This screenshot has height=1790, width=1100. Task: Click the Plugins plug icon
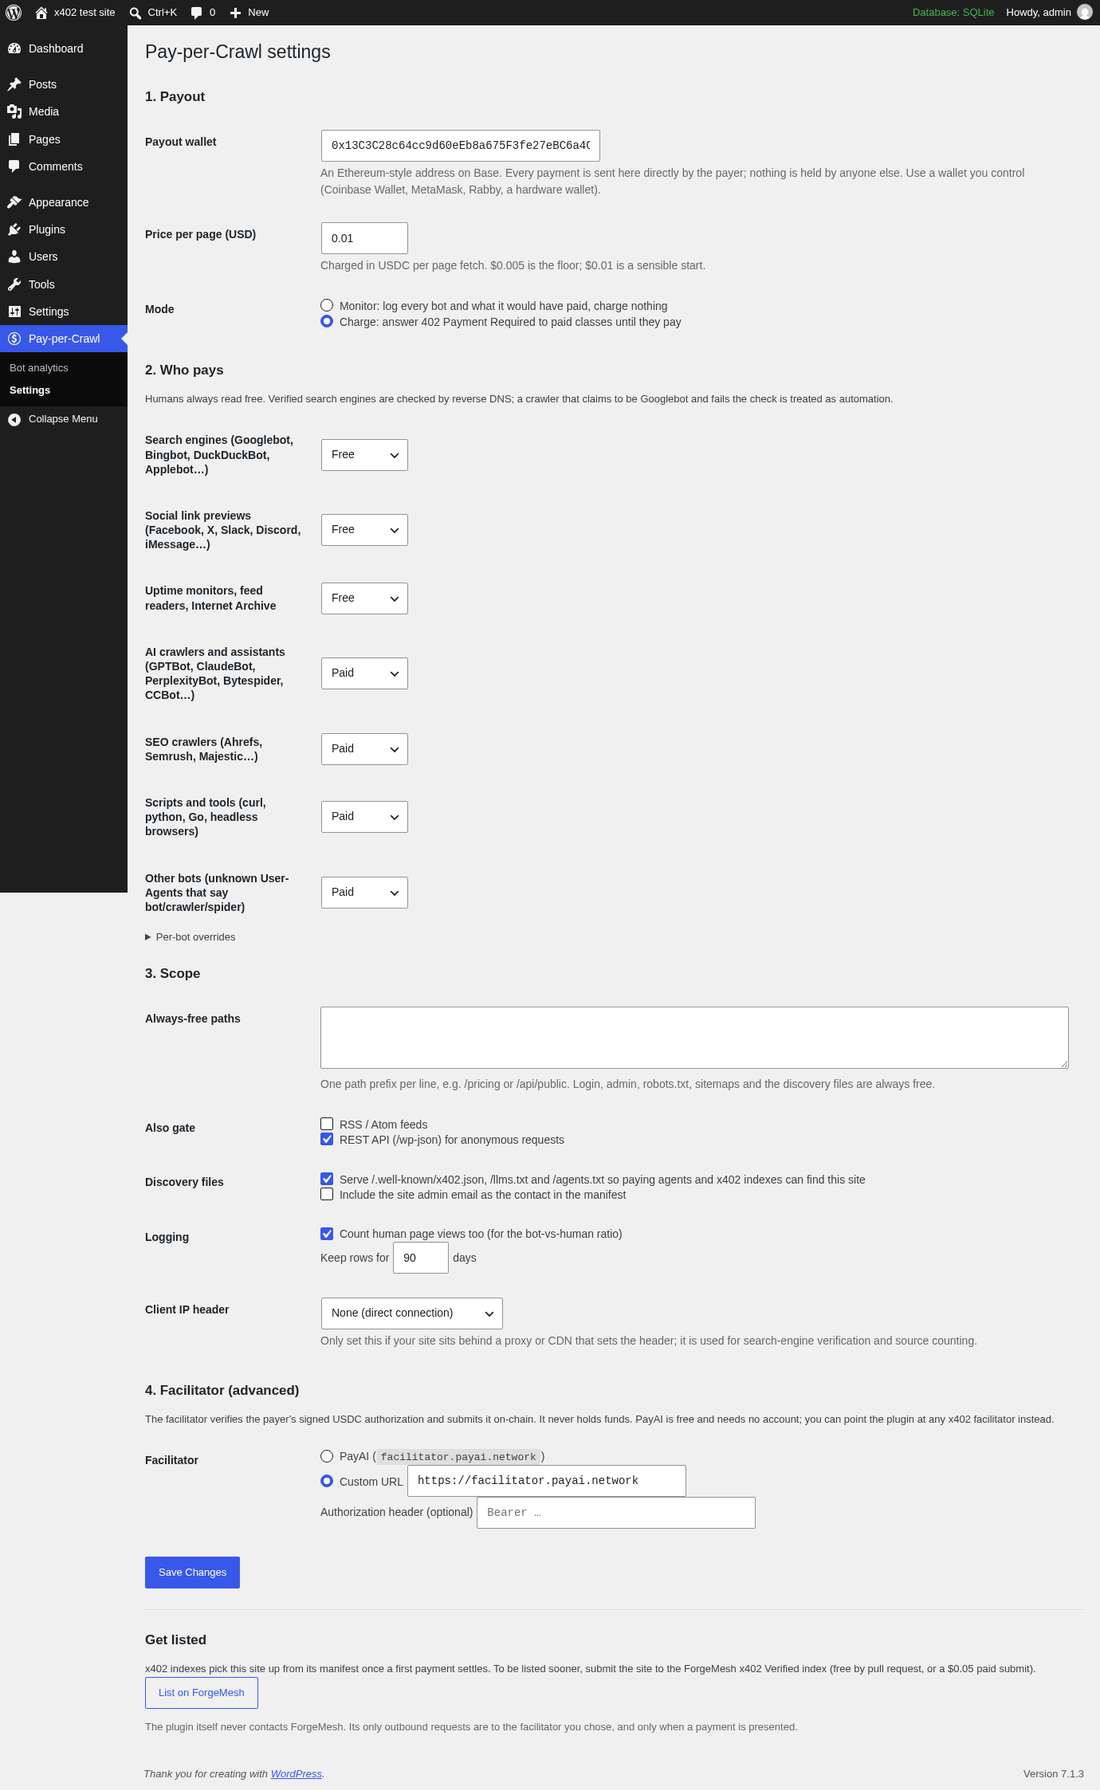coord(14,229)
